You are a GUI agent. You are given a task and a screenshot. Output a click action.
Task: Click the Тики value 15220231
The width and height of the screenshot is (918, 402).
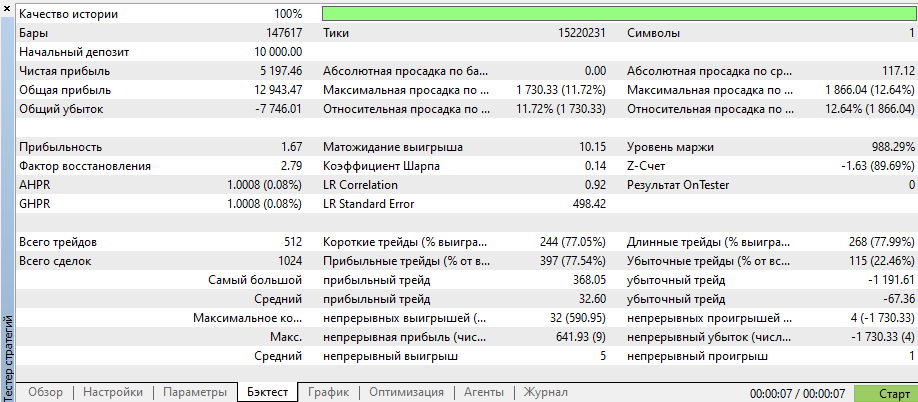click(x=581, y=33)
